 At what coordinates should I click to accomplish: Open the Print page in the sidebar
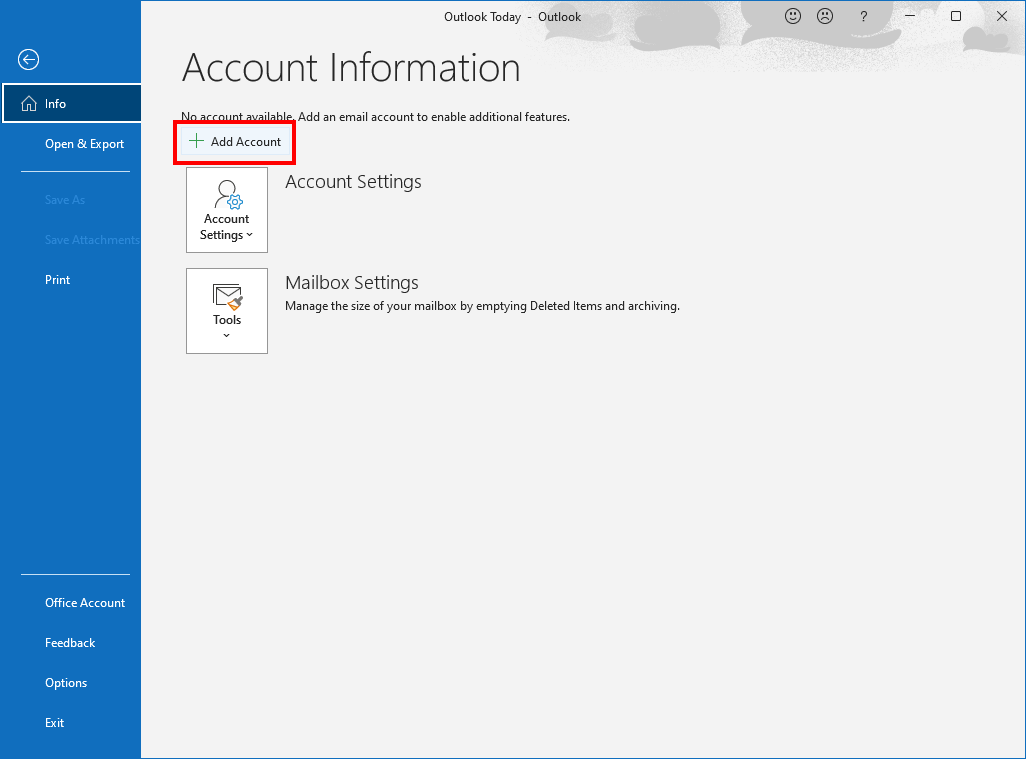[x=58, y=280]
